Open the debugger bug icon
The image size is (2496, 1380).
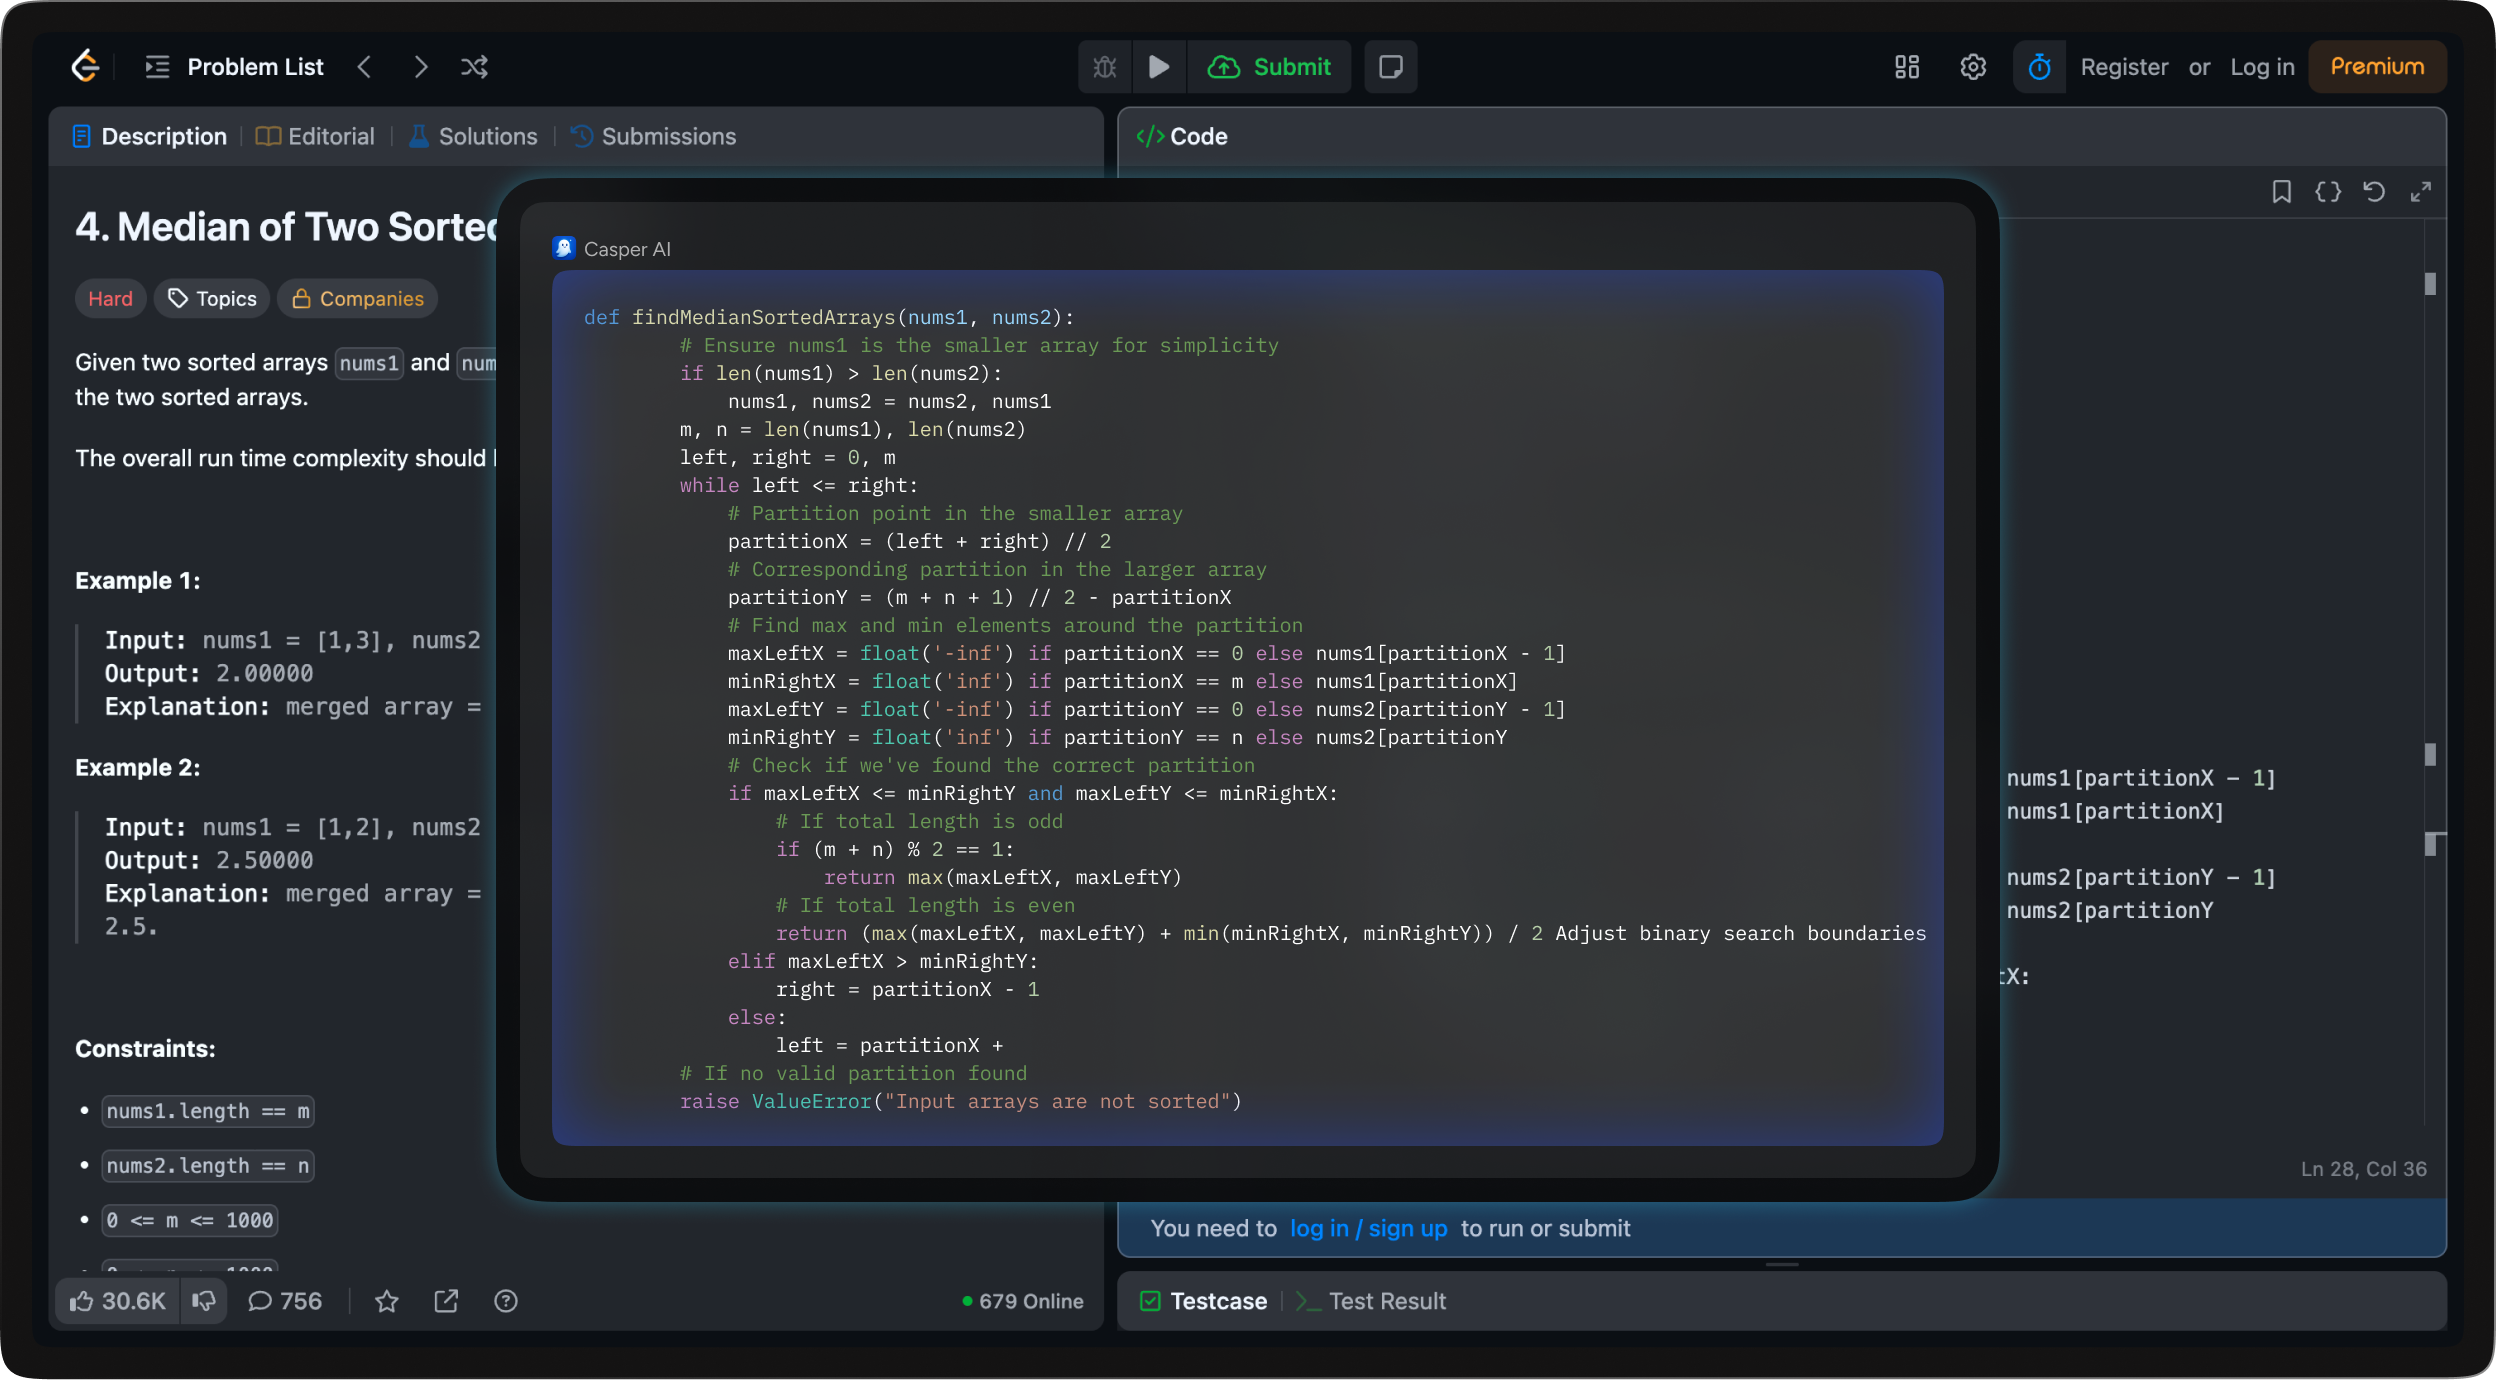1105,67
